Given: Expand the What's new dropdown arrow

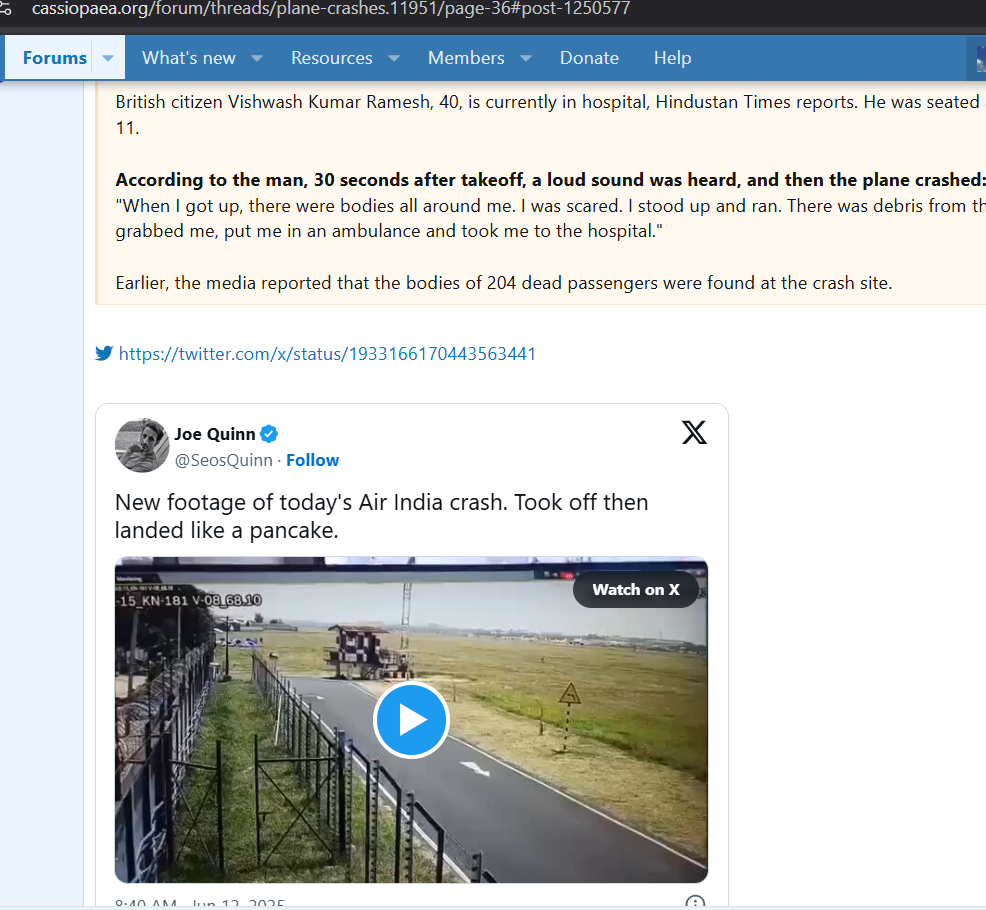Looking at the screenshot, I should (257, 58).
